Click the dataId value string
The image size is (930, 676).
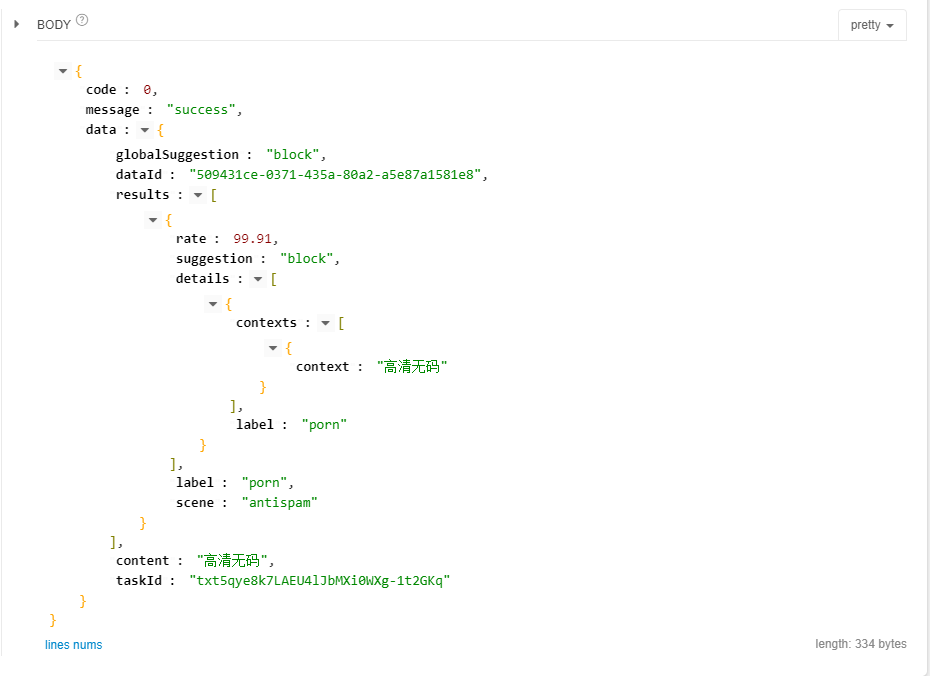click(336, 175)
